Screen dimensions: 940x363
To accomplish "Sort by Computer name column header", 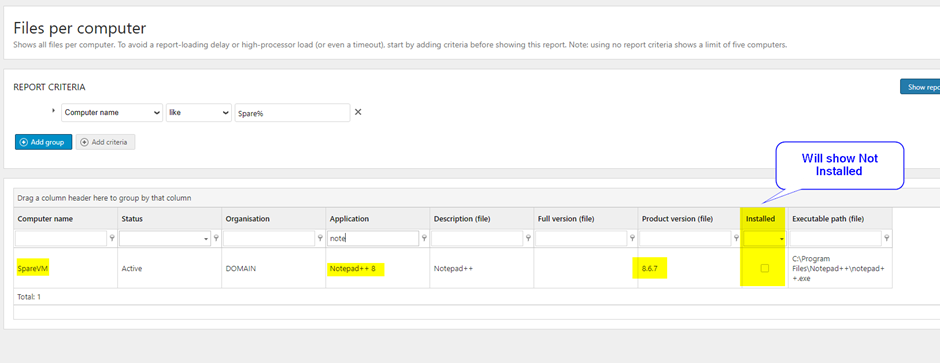I will tap(65, 219).
